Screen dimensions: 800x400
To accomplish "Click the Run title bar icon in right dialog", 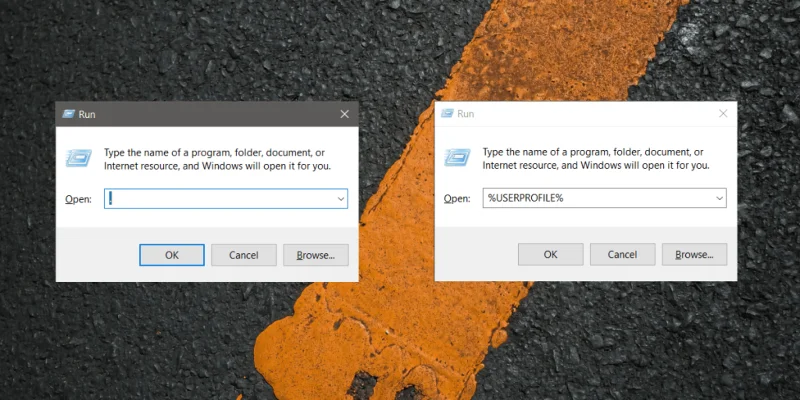I will [447, 113].
